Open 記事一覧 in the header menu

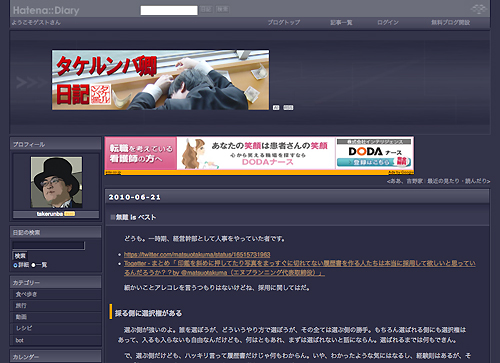pyautogui.click(x=341, y=22)
